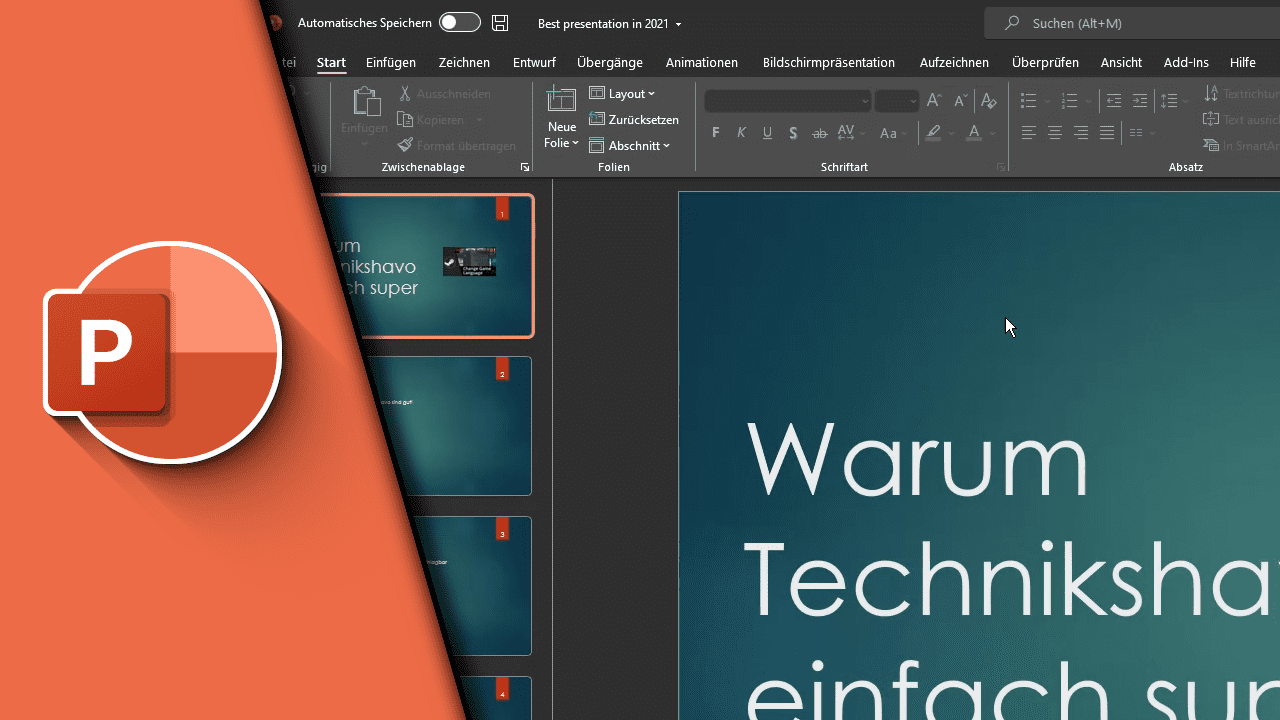Select the Ansicht tab
The height and width of the screenshot is (720, 1280).
click(1121, 62)
